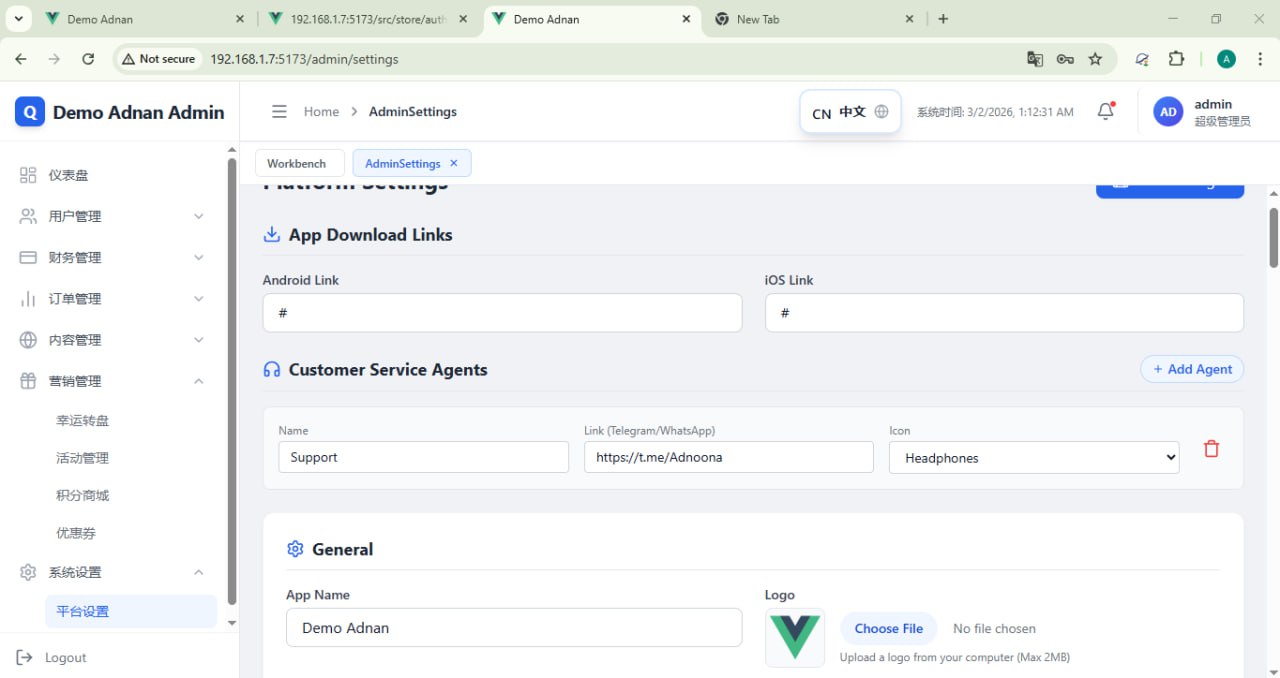
Task: Reload the page with the refresh icon
Action: [88, 59]
